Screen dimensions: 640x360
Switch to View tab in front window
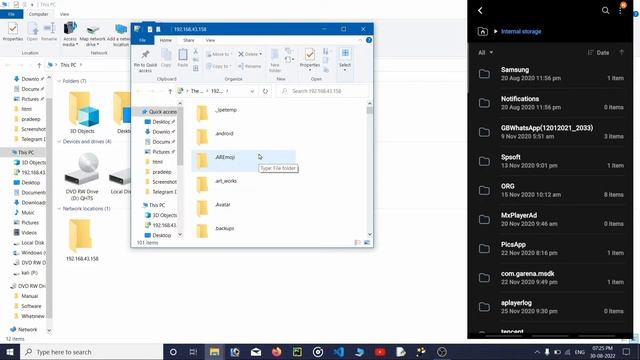click(210, 40)
